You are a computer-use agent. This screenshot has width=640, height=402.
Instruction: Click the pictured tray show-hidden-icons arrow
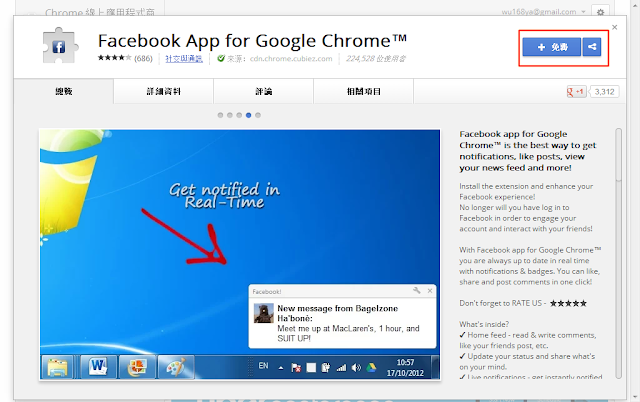281,368
